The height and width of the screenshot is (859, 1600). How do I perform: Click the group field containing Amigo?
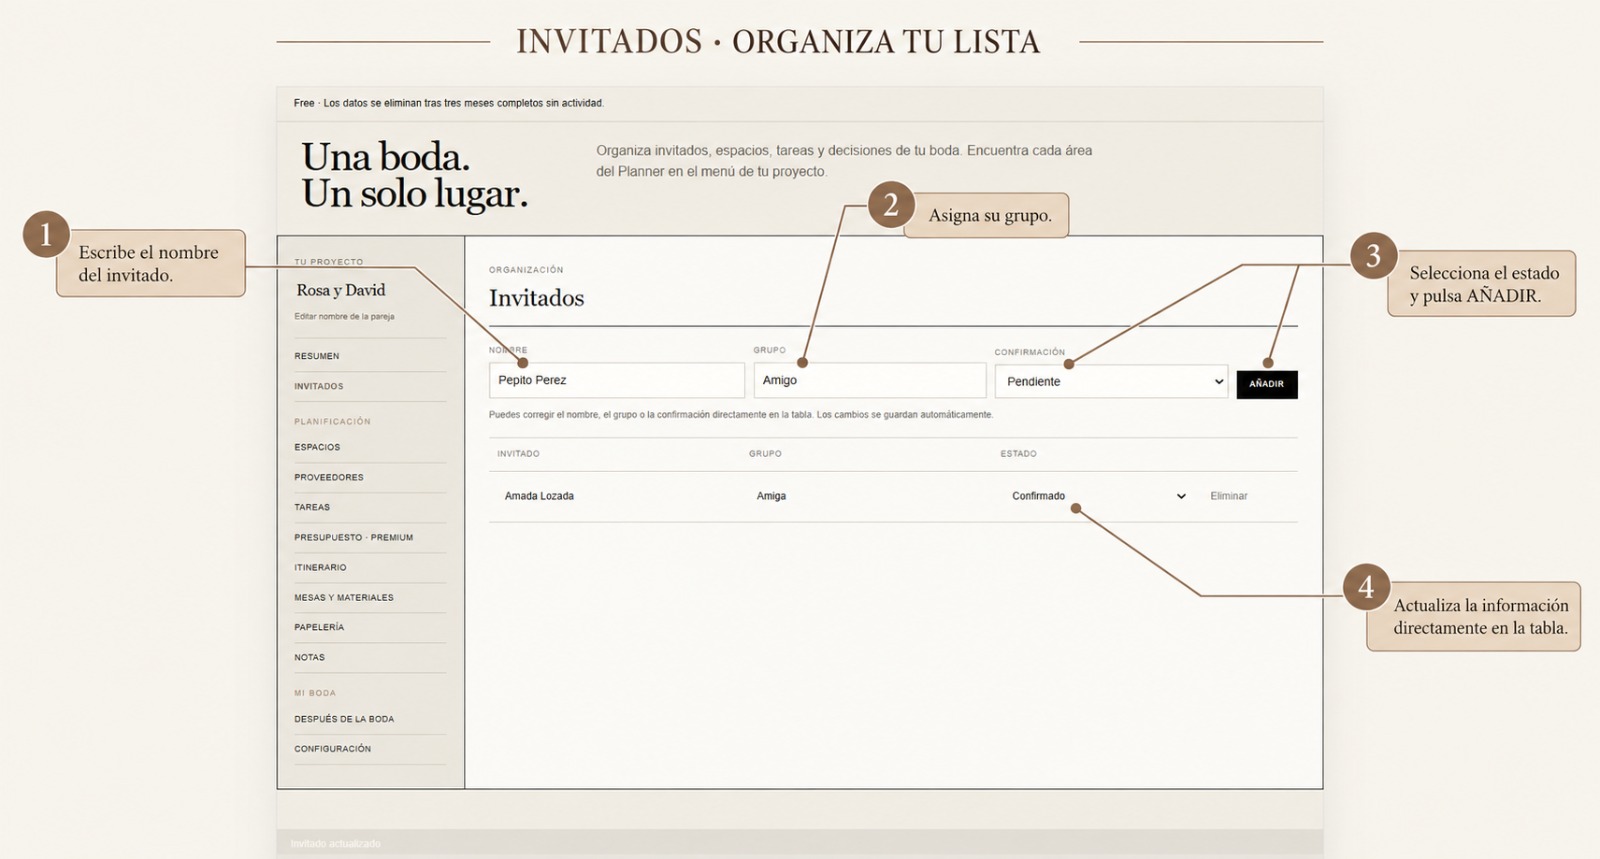(869, 380)
